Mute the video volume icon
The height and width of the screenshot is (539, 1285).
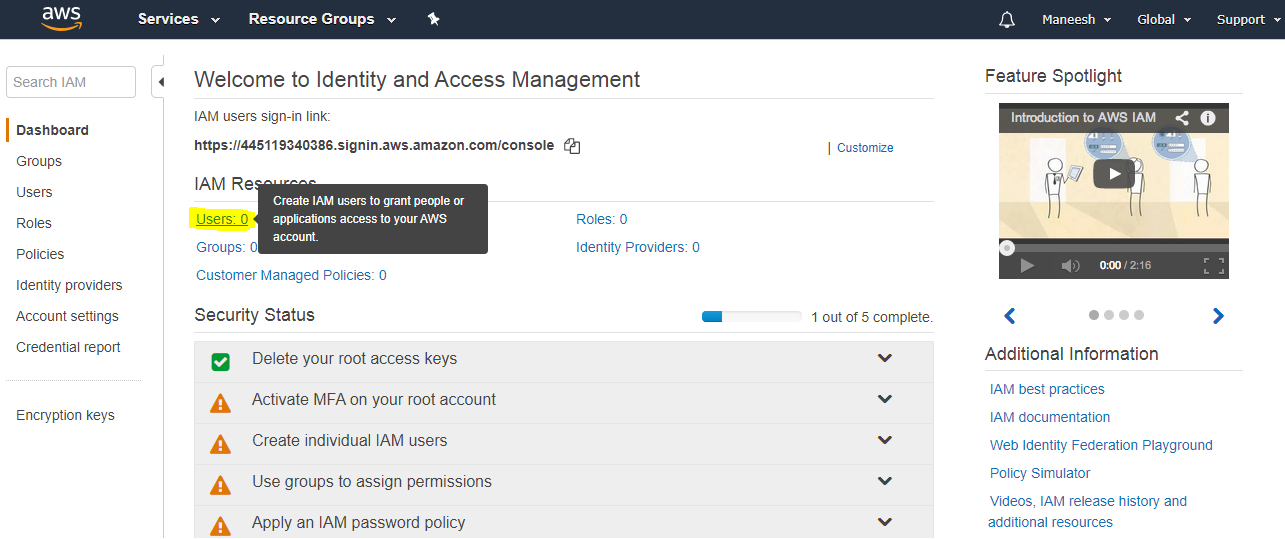[1071, 265]
